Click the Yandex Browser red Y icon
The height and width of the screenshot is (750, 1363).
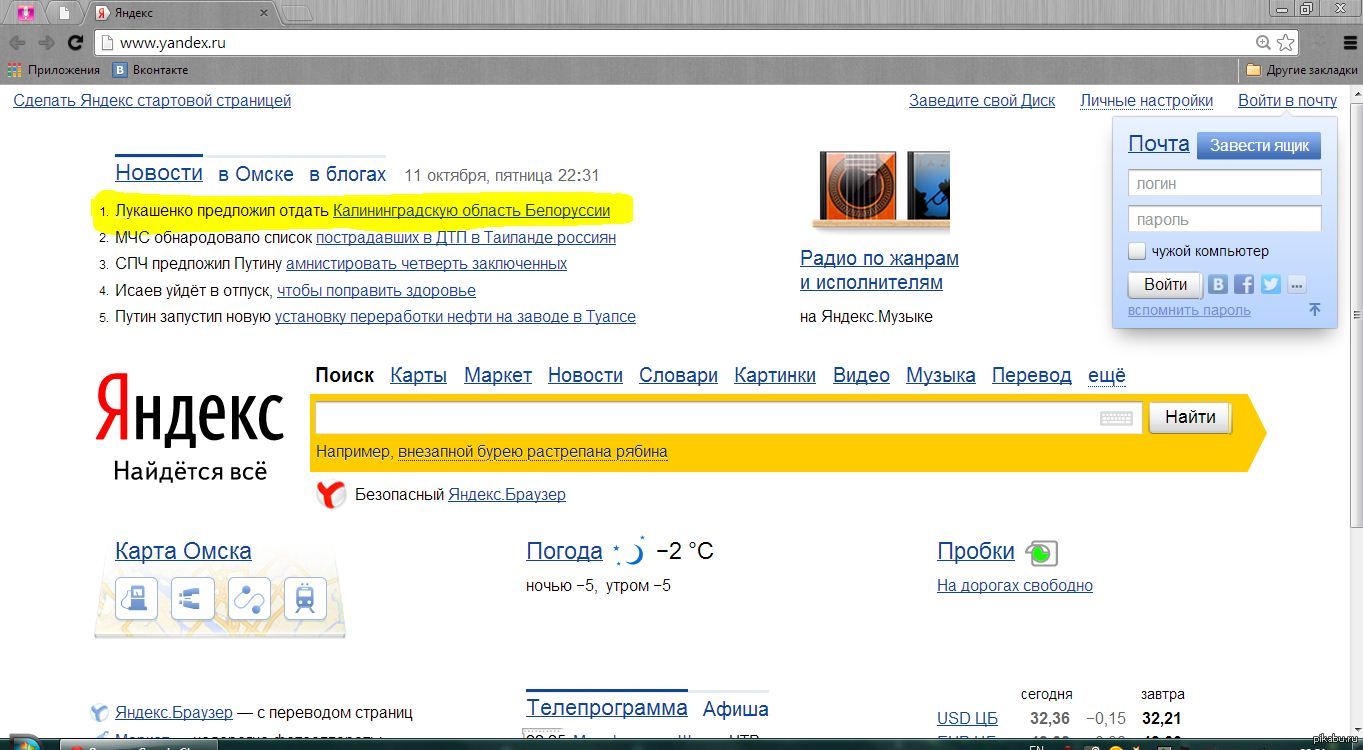click(x=331, y=494)
